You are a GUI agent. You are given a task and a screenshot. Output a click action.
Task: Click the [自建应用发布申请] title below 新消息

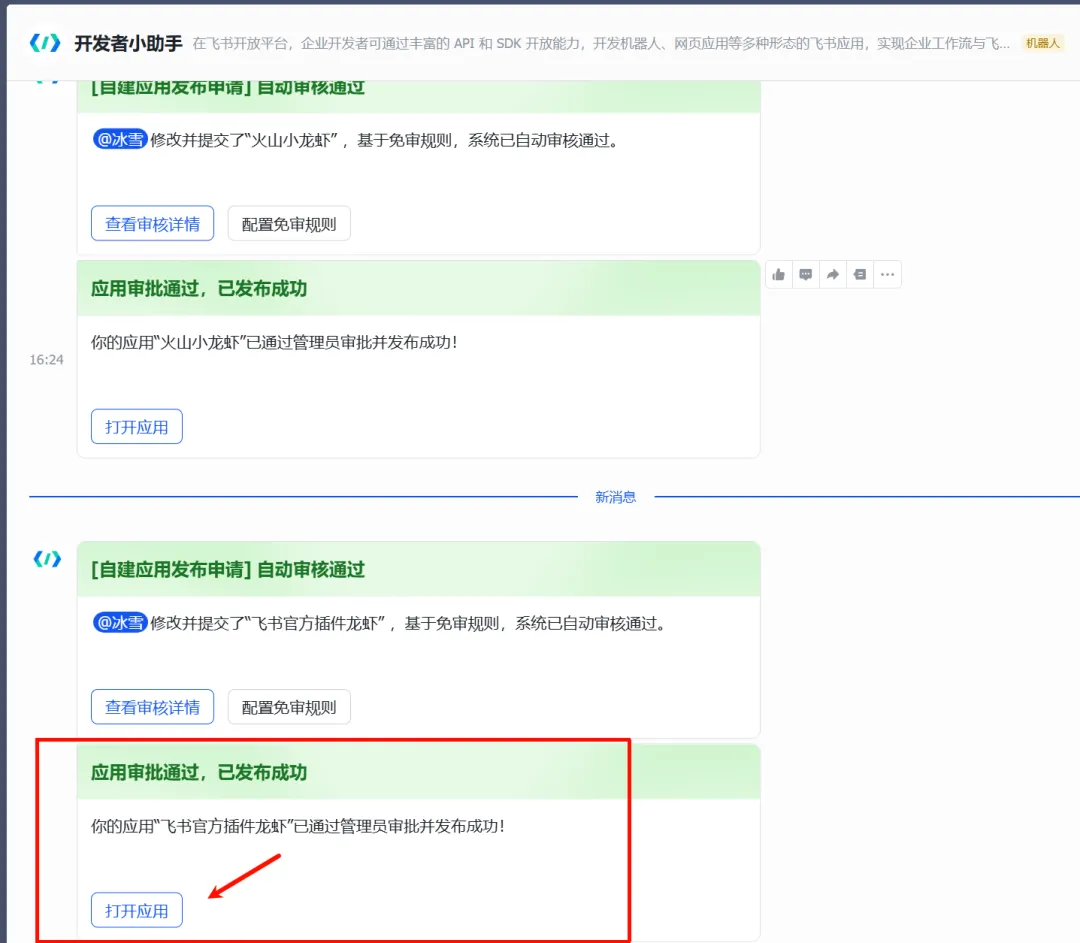(228, 570)
